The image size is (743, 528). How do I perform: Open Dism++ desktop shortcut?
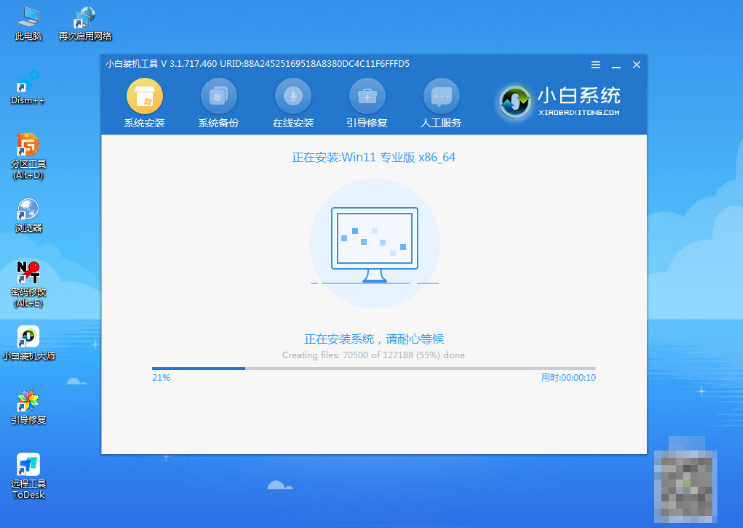28,85
